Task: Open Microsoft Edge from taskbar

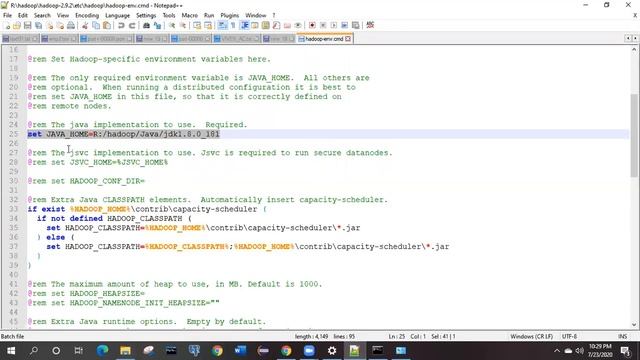Action: click(102, 351)
